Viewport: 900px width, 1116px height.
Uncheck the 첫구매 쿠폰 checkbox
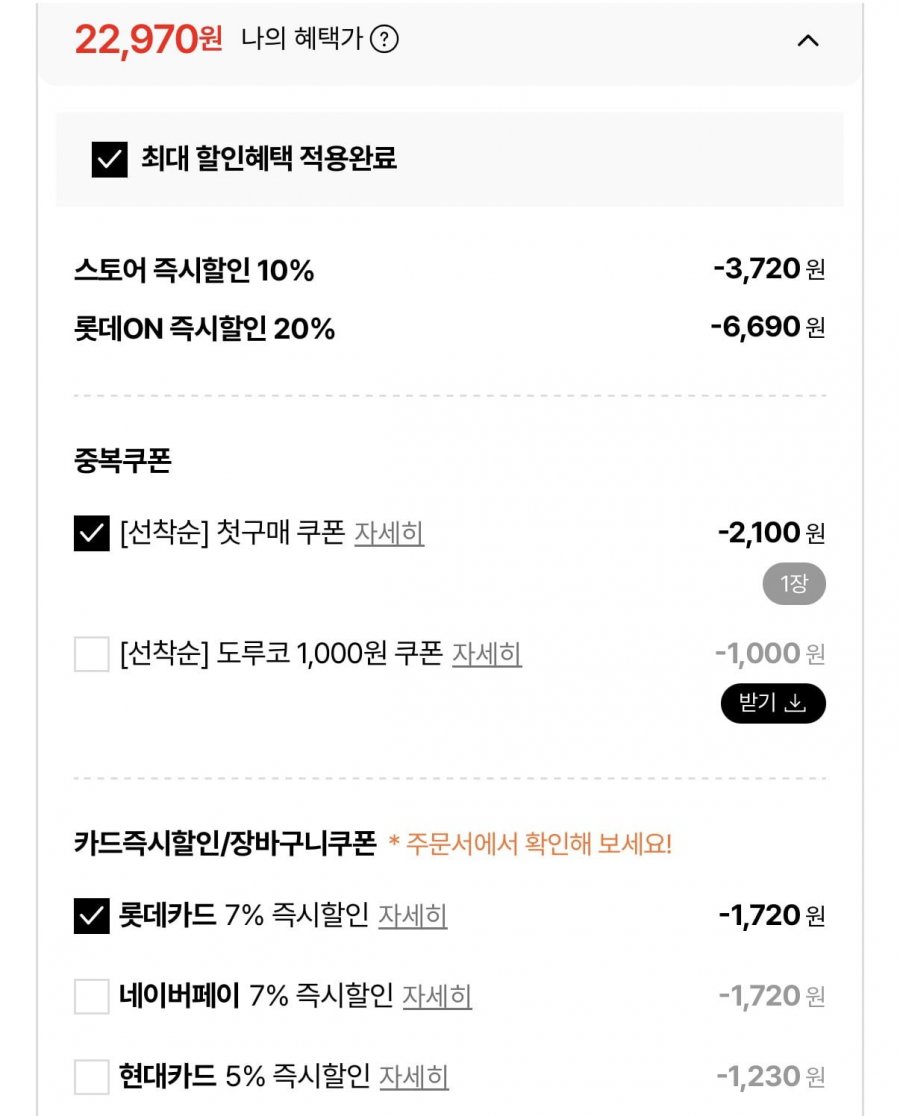coord(92,534)
